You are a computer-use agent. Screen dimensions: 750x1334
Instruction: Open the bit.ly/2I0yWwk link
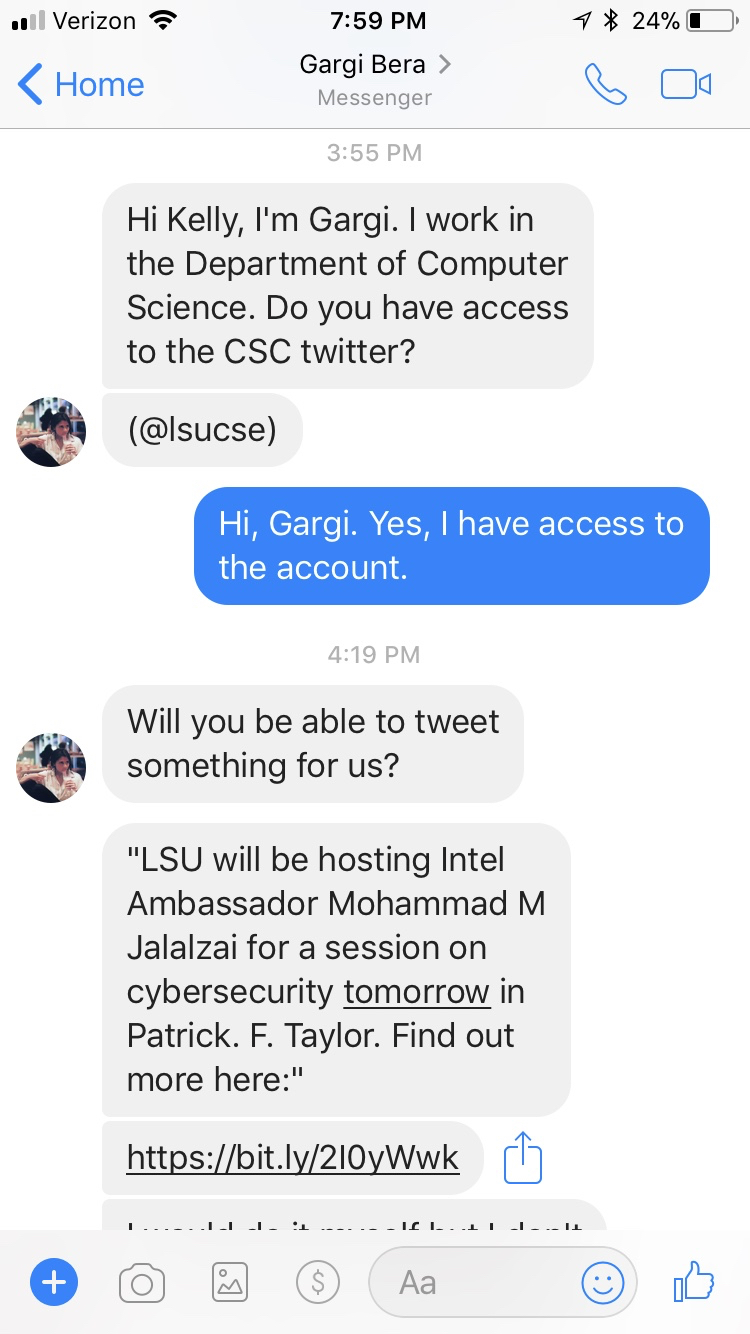tap(293, 1158)
